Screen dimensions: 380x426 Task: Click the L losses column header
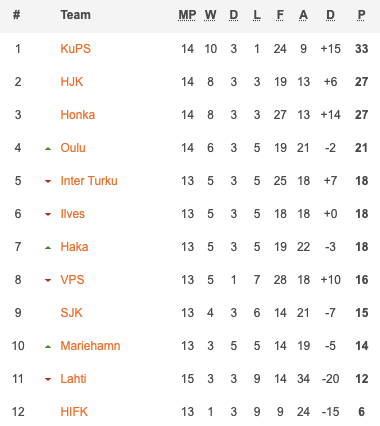[x=257, y=15]
